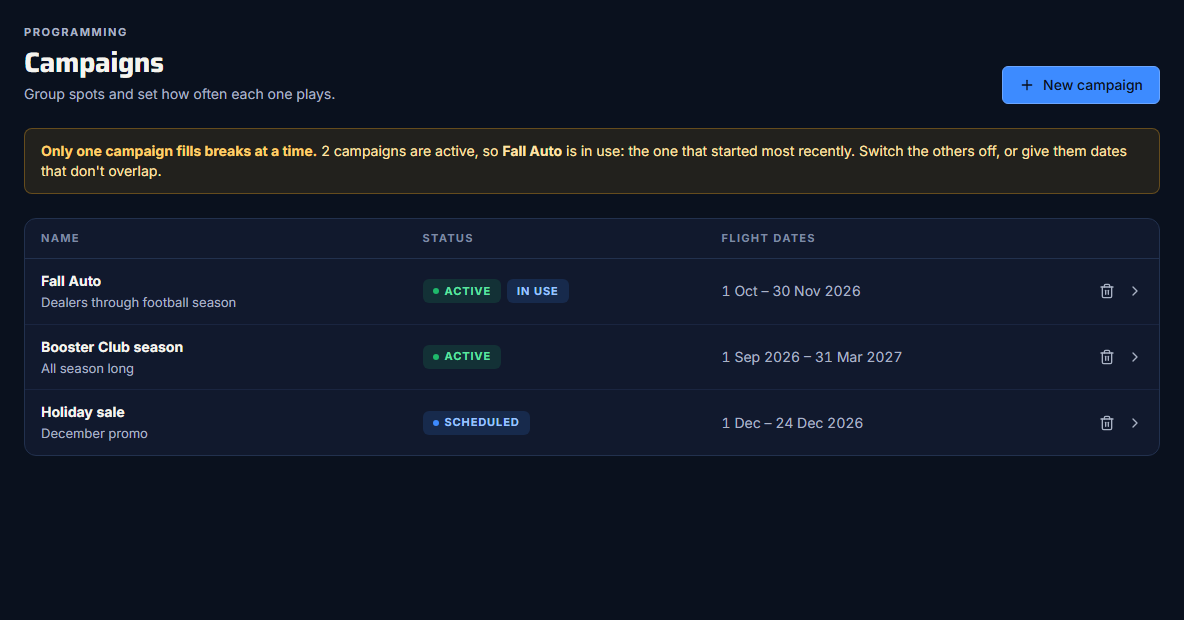Click the Flight Dates column header
The height and width of the screenshot is (620, 1184).
(x=768, y=238)
